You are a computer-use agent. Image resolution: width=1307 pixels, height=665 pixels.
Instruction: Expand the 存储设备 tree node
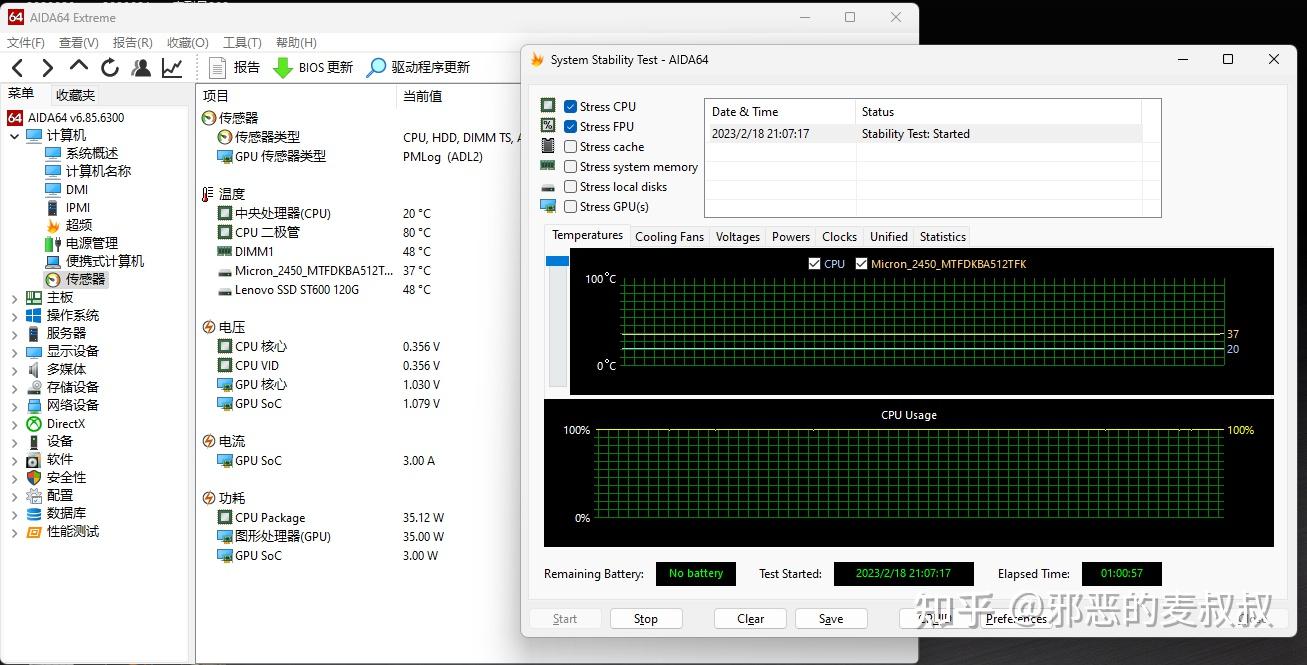[14, 387]
